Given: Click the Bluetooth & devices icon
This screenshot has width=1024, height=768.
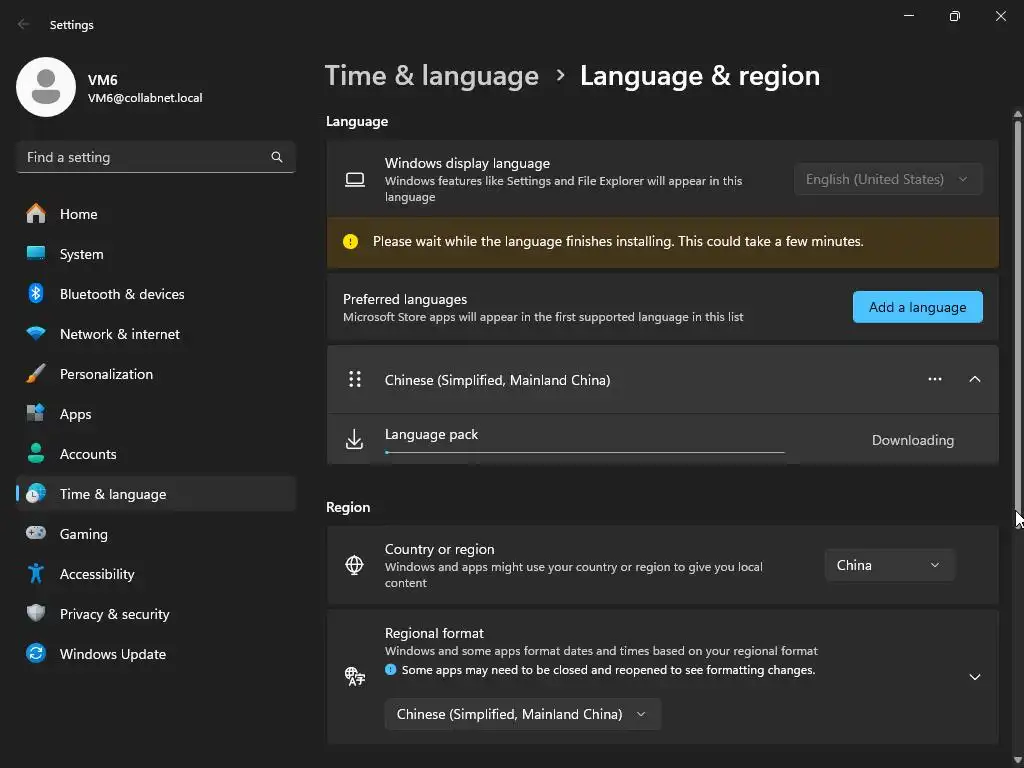Looking at the screenshot, I should 36,294.
